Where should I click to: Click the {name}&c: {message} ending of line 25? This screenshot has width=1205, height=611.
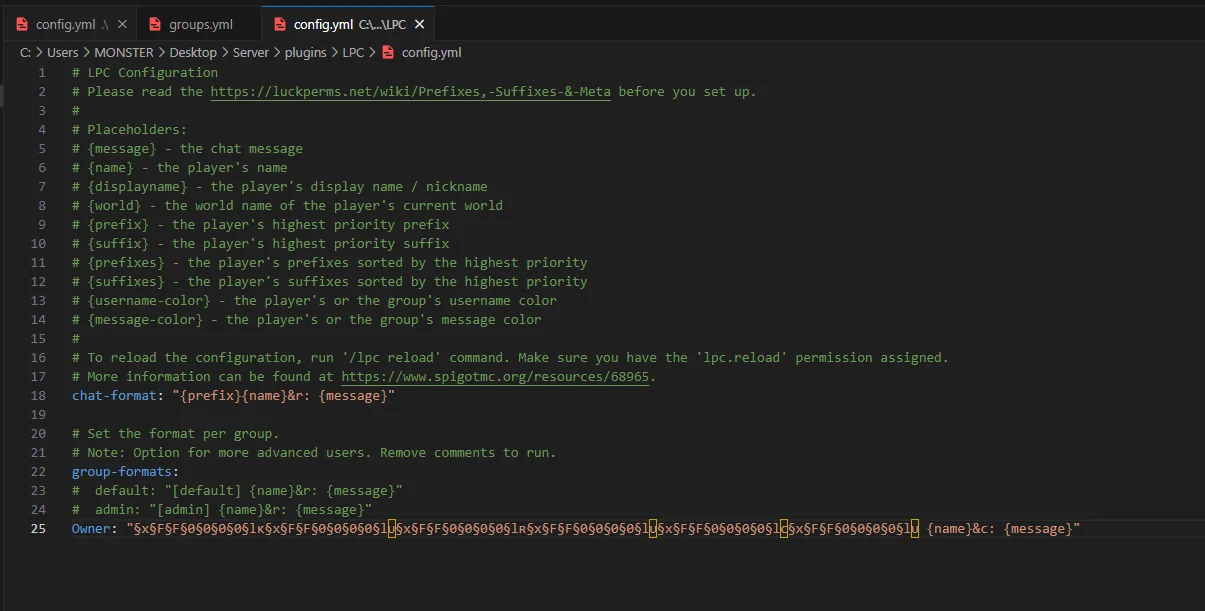[1000, 528]
